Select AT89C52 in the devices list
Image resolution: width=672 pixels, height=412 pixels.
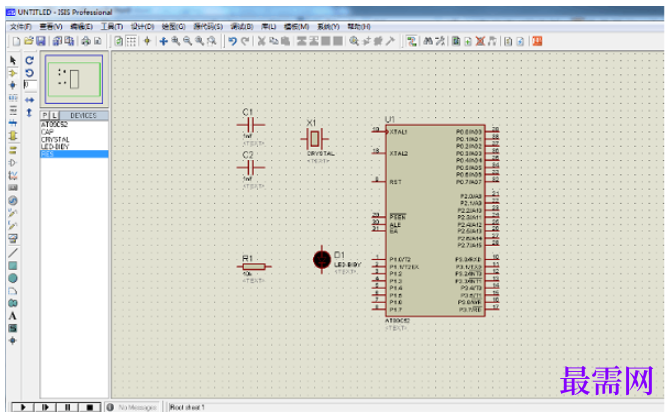[x=54, y=124]
